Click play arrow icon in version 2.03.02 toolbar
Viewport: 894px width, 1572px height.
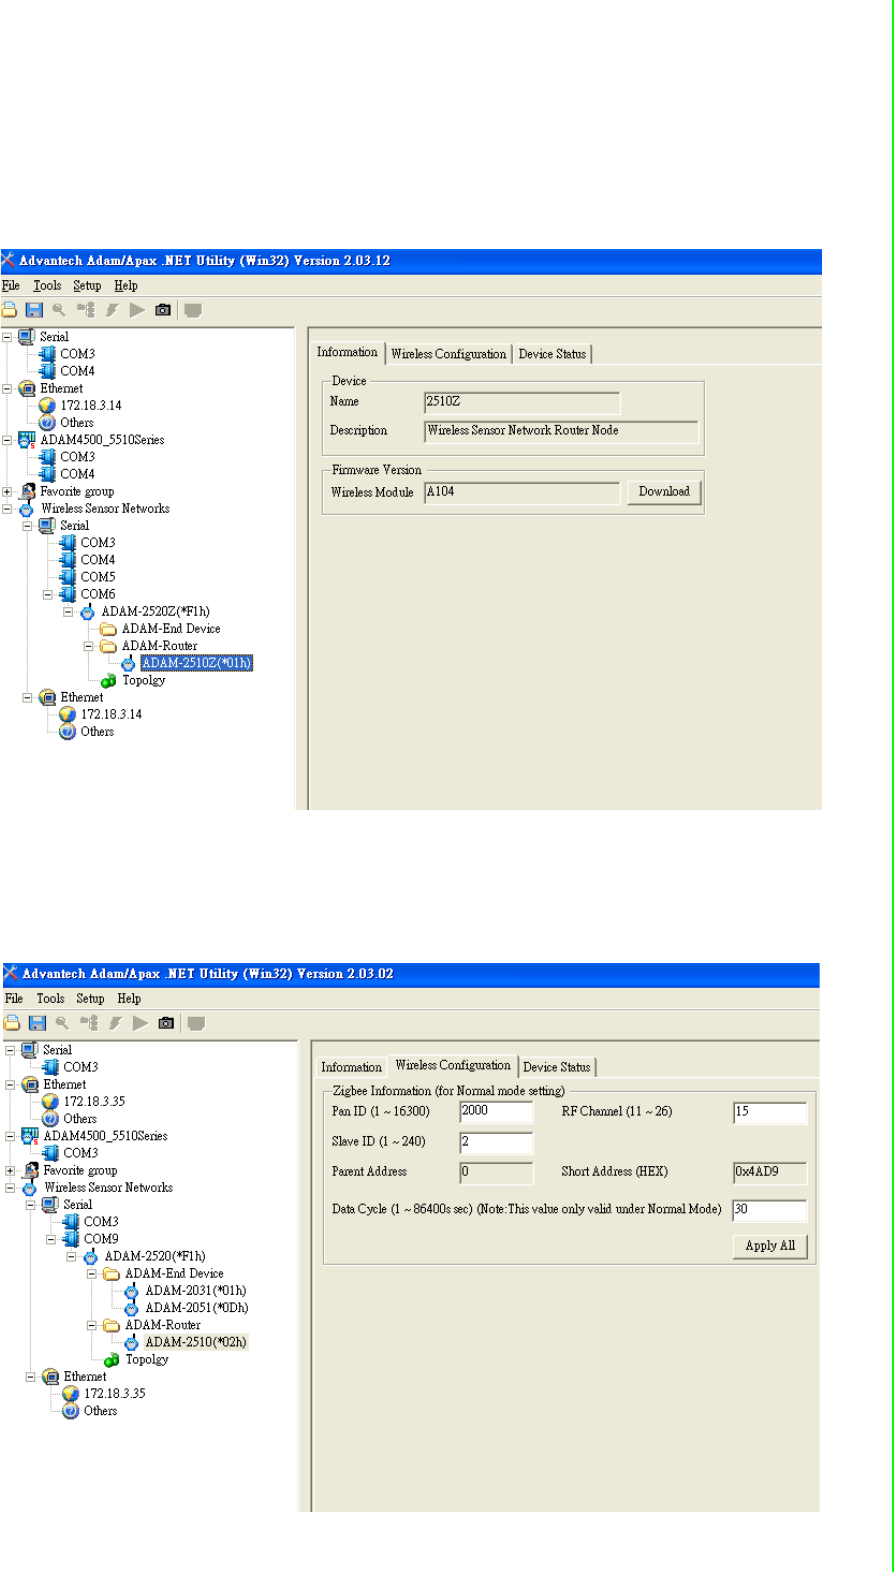click(x=140, y=1023)
